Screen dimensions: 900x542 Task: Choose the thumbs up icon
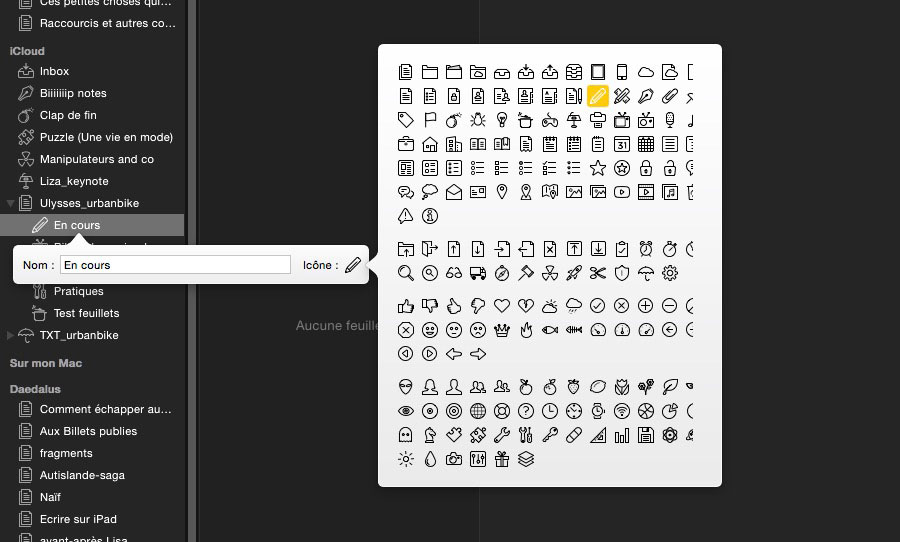click(406, 305)
